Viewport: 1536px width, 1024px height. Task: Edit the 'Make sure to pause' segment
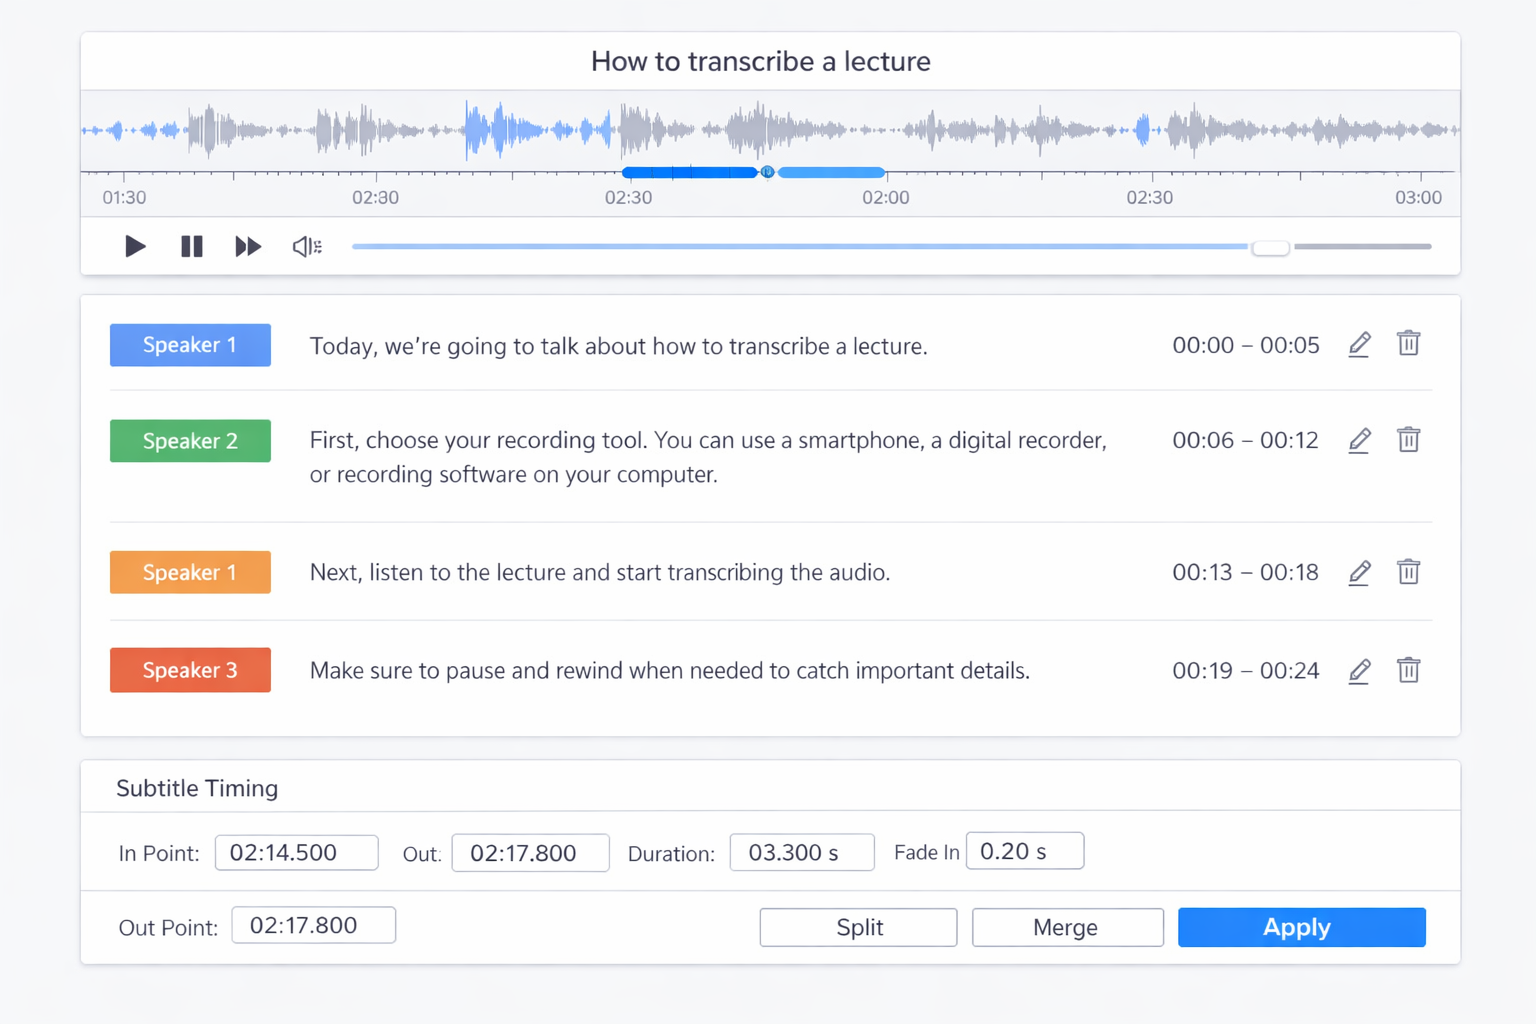1358,671
